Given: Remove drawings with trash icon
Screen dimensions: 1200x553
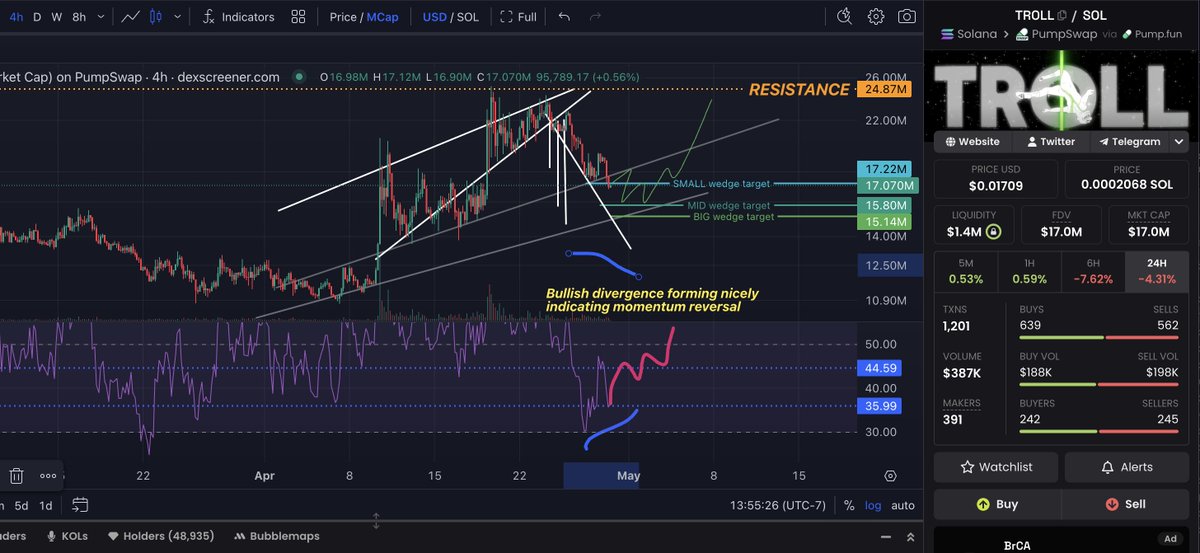Looking at the screenshot, I should (16, 476).
